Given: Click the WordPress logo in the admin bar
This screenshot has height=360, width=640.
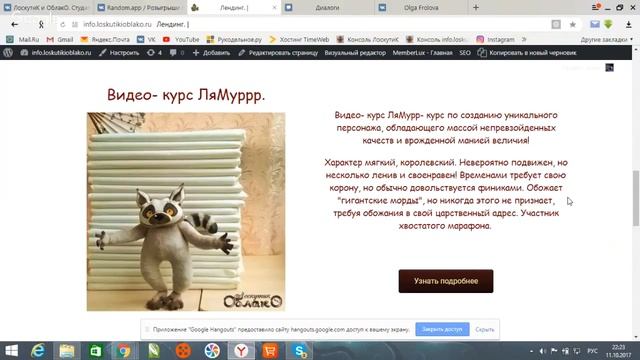Looking at the screenshot, I should pos(8,53).
